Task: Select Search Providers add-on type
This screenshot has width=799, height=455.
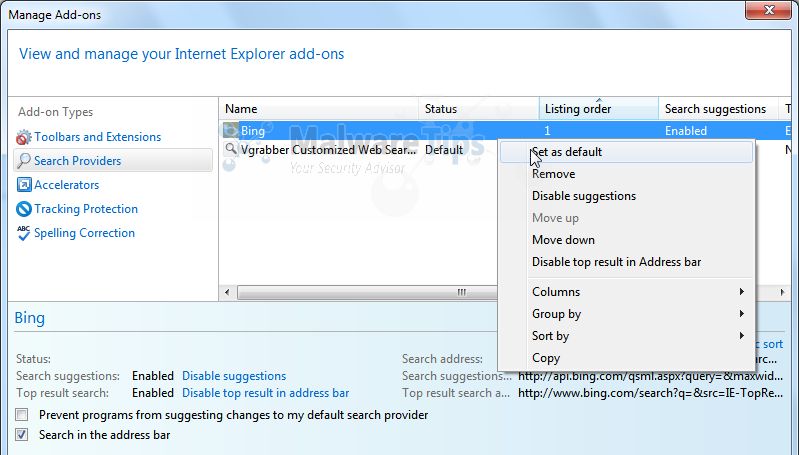Action: coord(113,160)
